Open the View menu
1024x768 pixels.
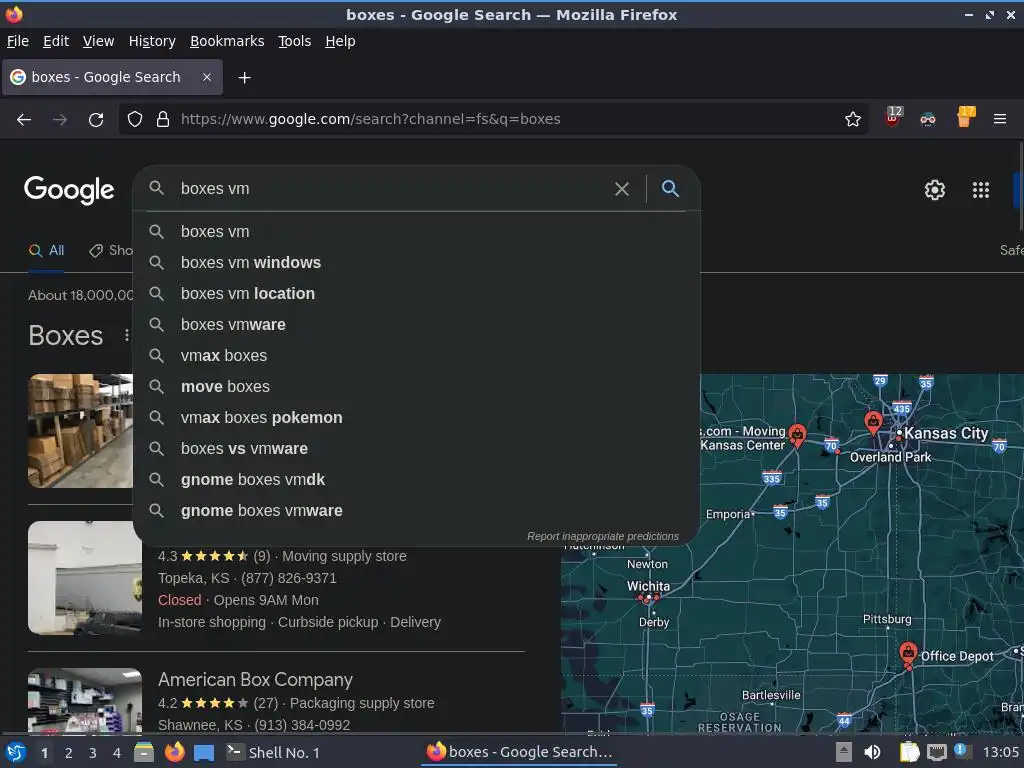click(98, 41)
